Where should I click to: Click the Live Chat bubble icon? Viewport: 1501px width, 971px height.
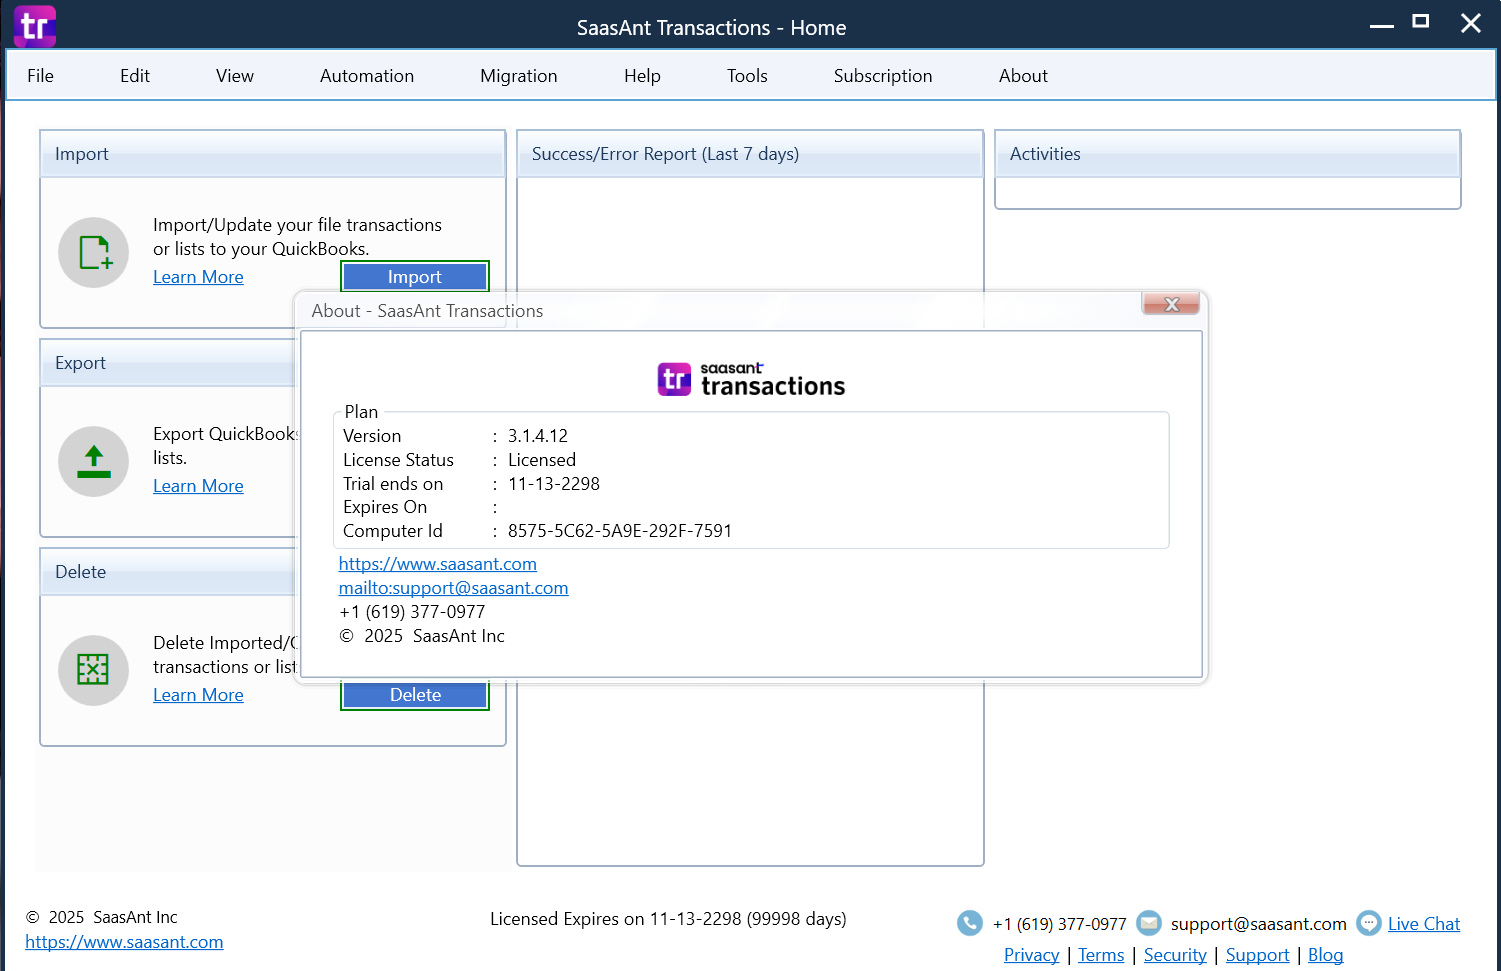1369,923
